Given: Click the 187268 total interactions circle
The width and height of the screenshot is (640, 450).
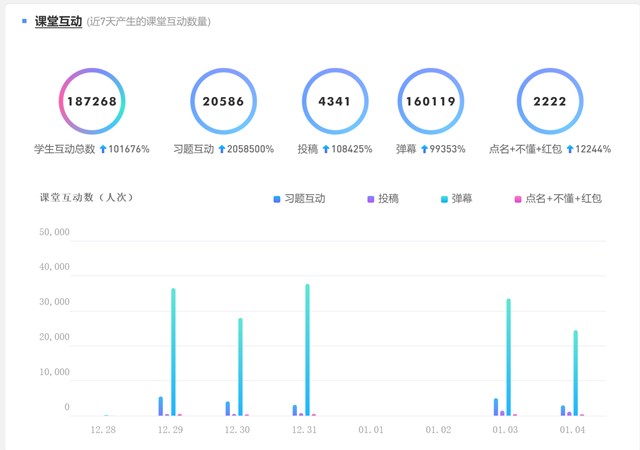Looking at the screenshot, I should [x=92, y=101].
